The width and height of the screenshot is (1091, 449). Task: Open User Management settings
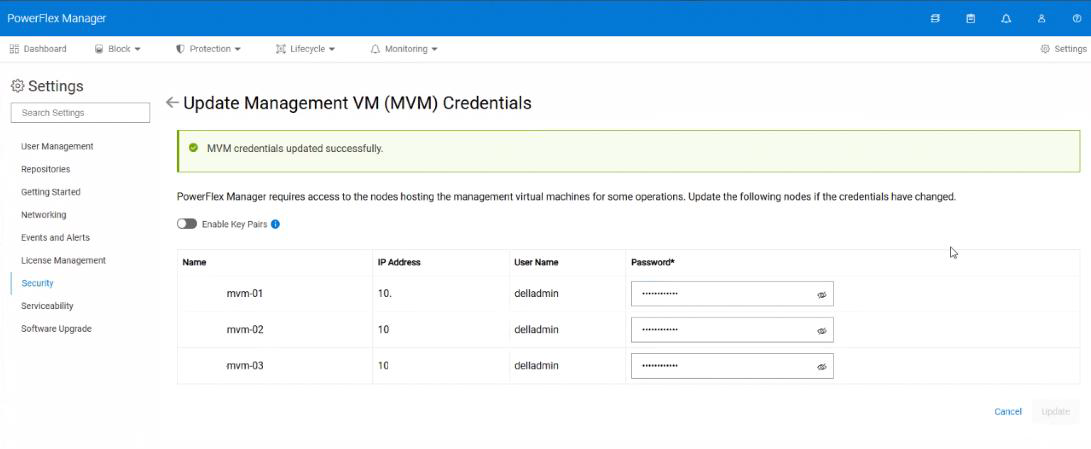pyautogui.click(x=57, y=146)
